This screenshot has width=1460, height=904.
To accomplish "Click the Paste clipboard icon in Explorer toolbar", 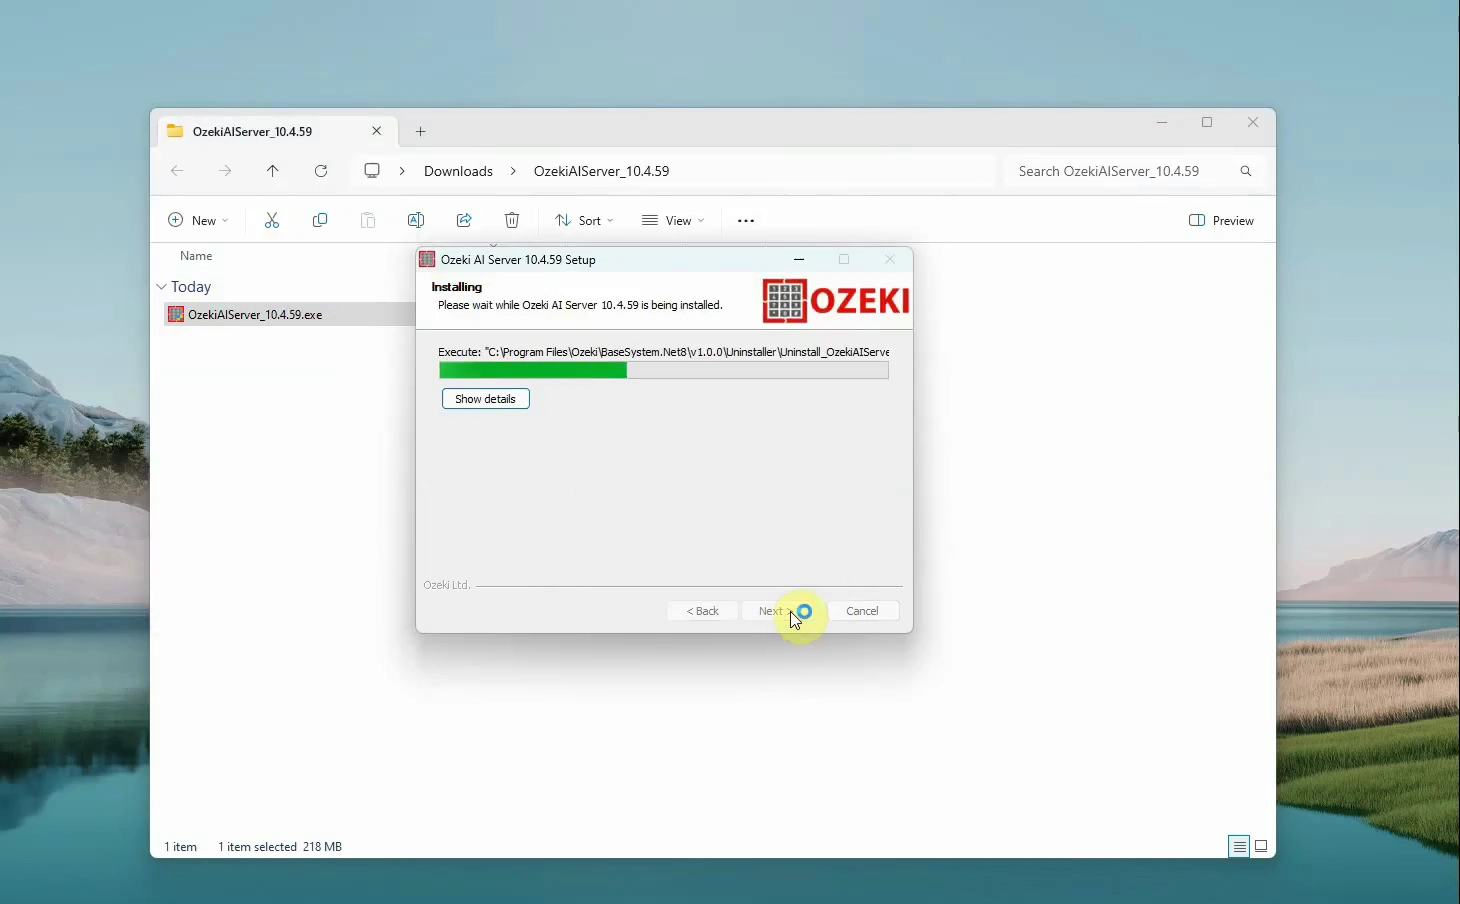I will (x=368, y=220).
